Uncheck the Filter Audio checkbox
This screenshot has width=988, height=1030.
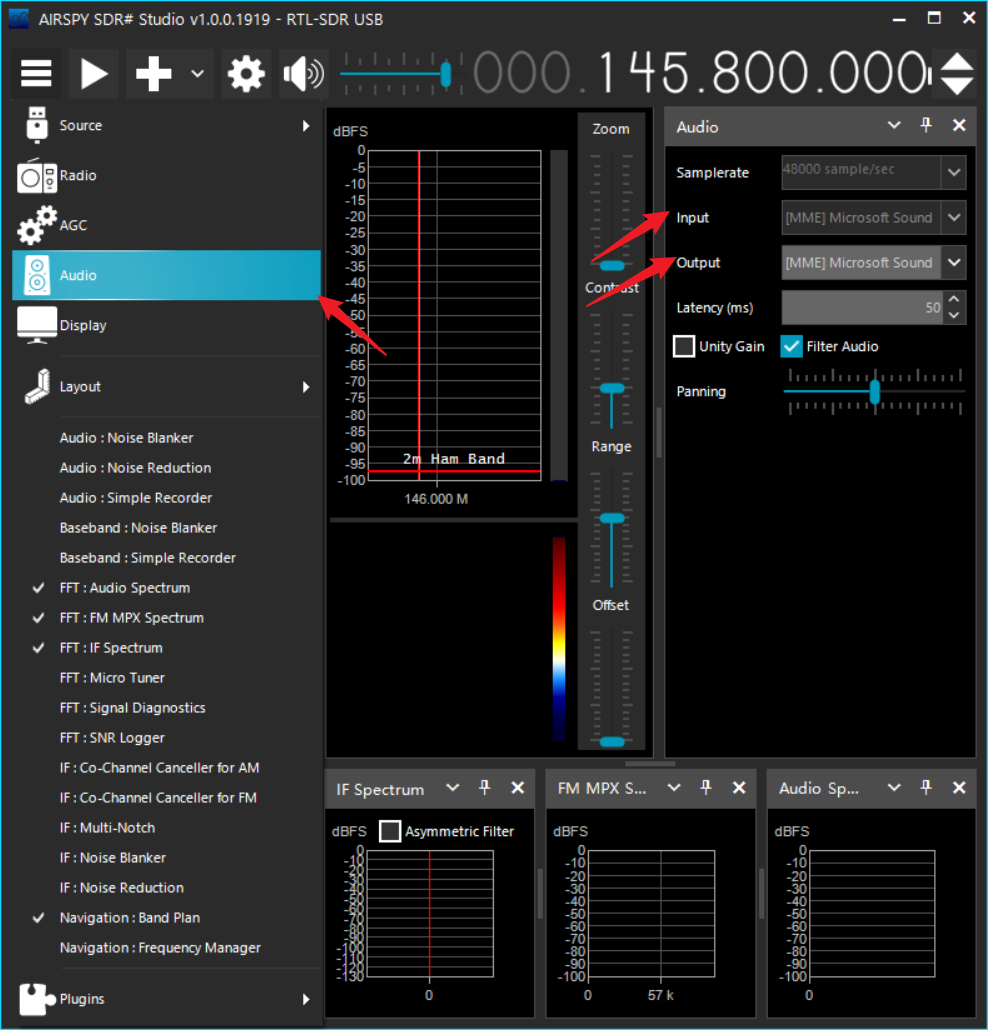[x=792, y=346]
